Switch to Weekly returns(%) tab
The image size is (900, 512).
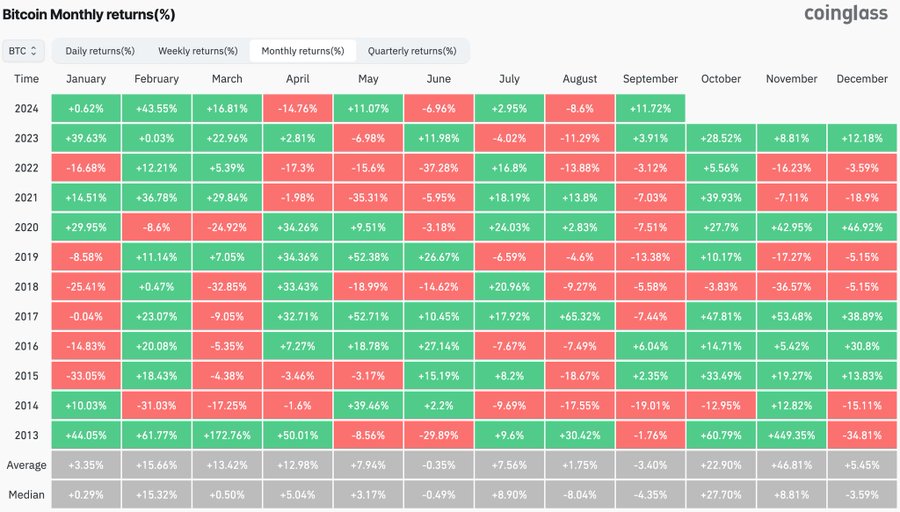point(198,51)
